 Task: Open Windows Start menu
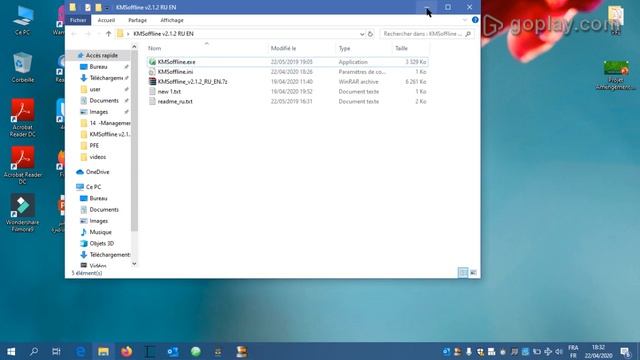click(x=11, y=351)
